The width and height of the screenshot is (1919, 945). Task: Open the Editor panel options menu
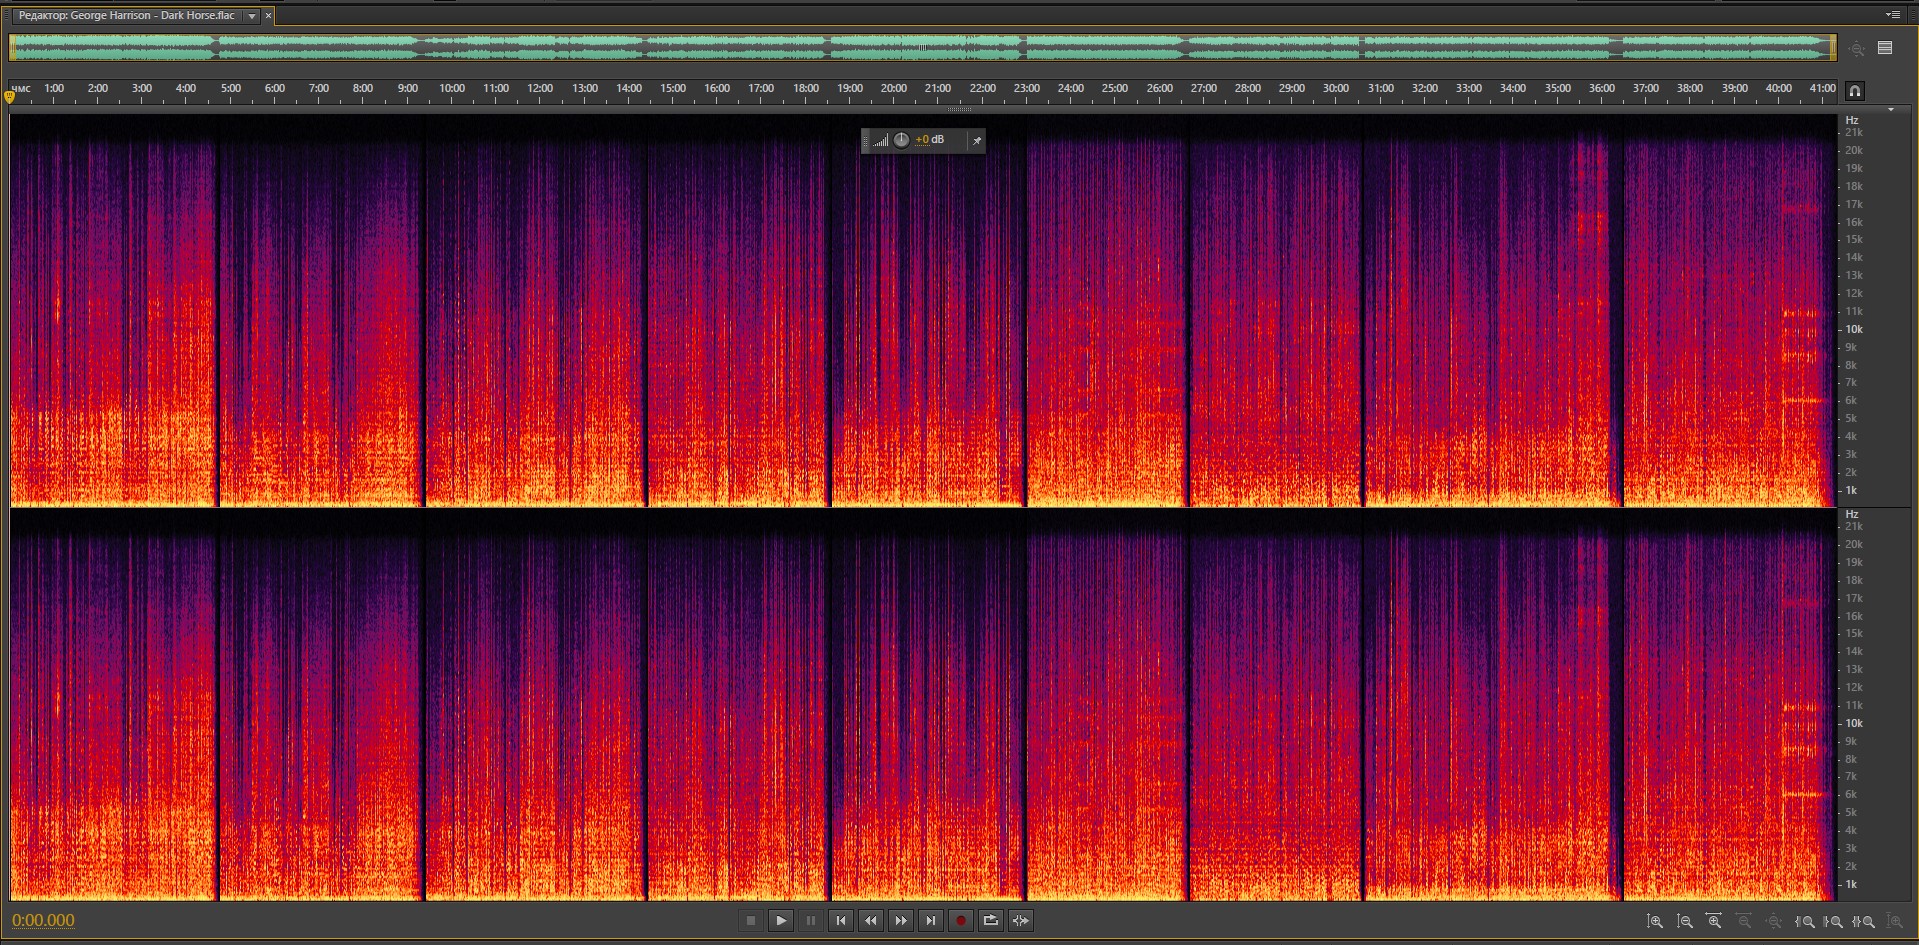pos(1892,15)
